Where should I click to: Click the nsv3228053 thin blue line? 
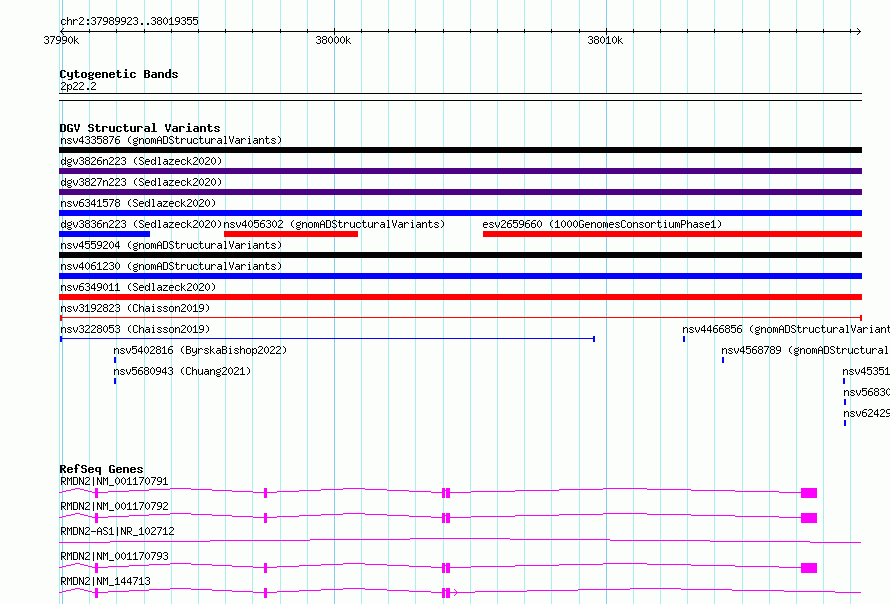point(328,339)
